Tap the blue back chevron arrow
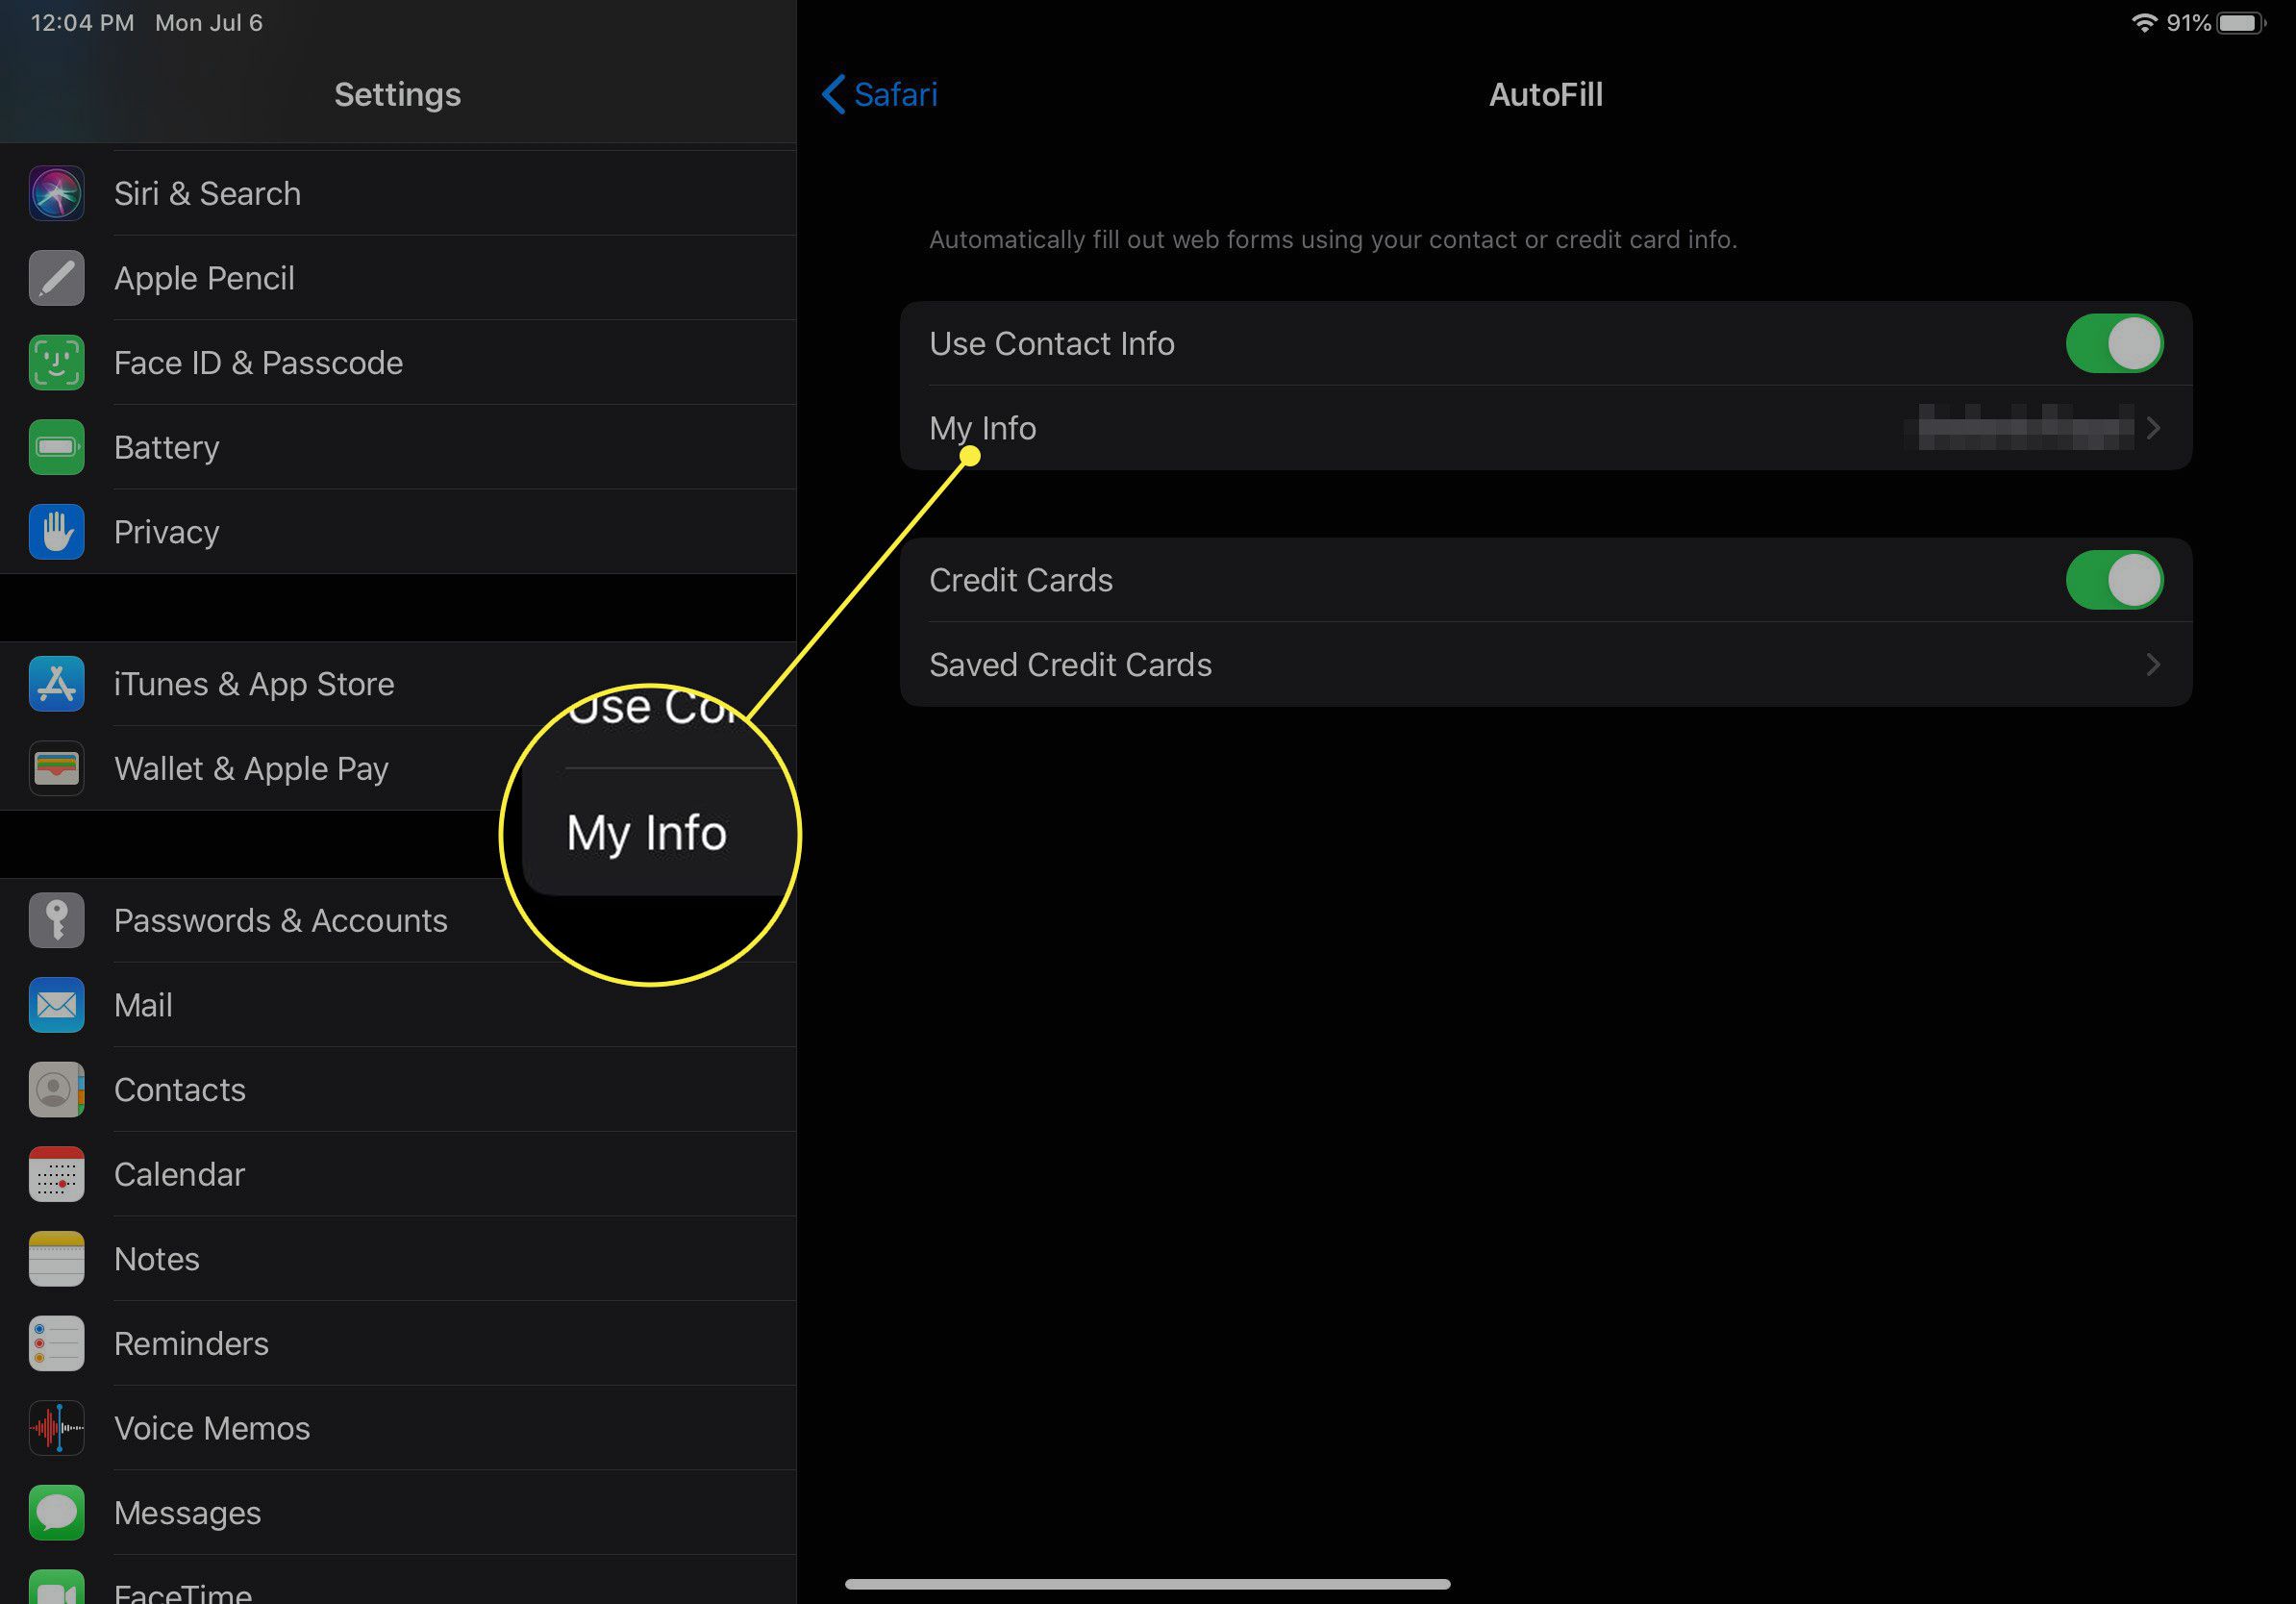This screenshot has height=1604, width=2296. (833, 94)
